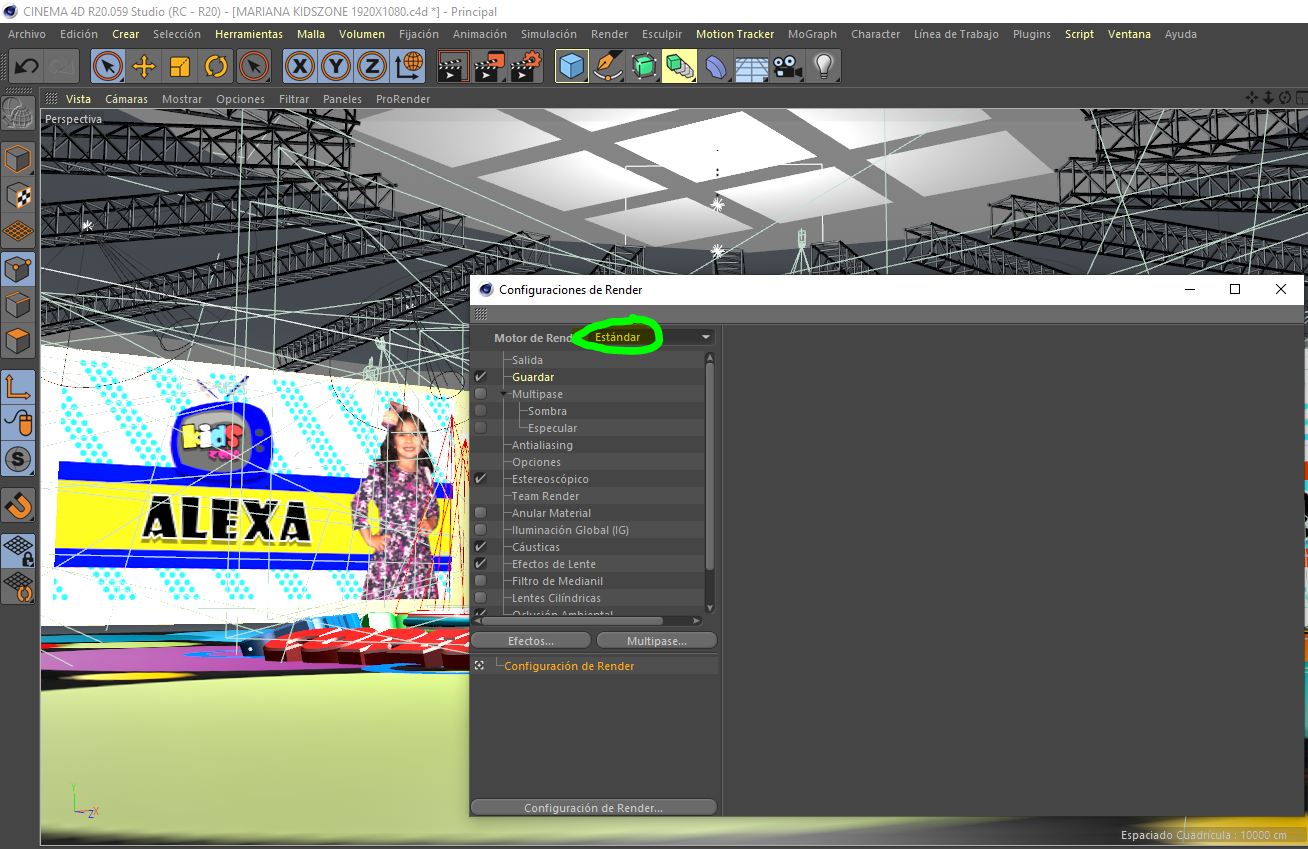Collapse the Multipase tree node
Image resolution: width=1308 pixels, height=849 pixels.
(504, 394)
